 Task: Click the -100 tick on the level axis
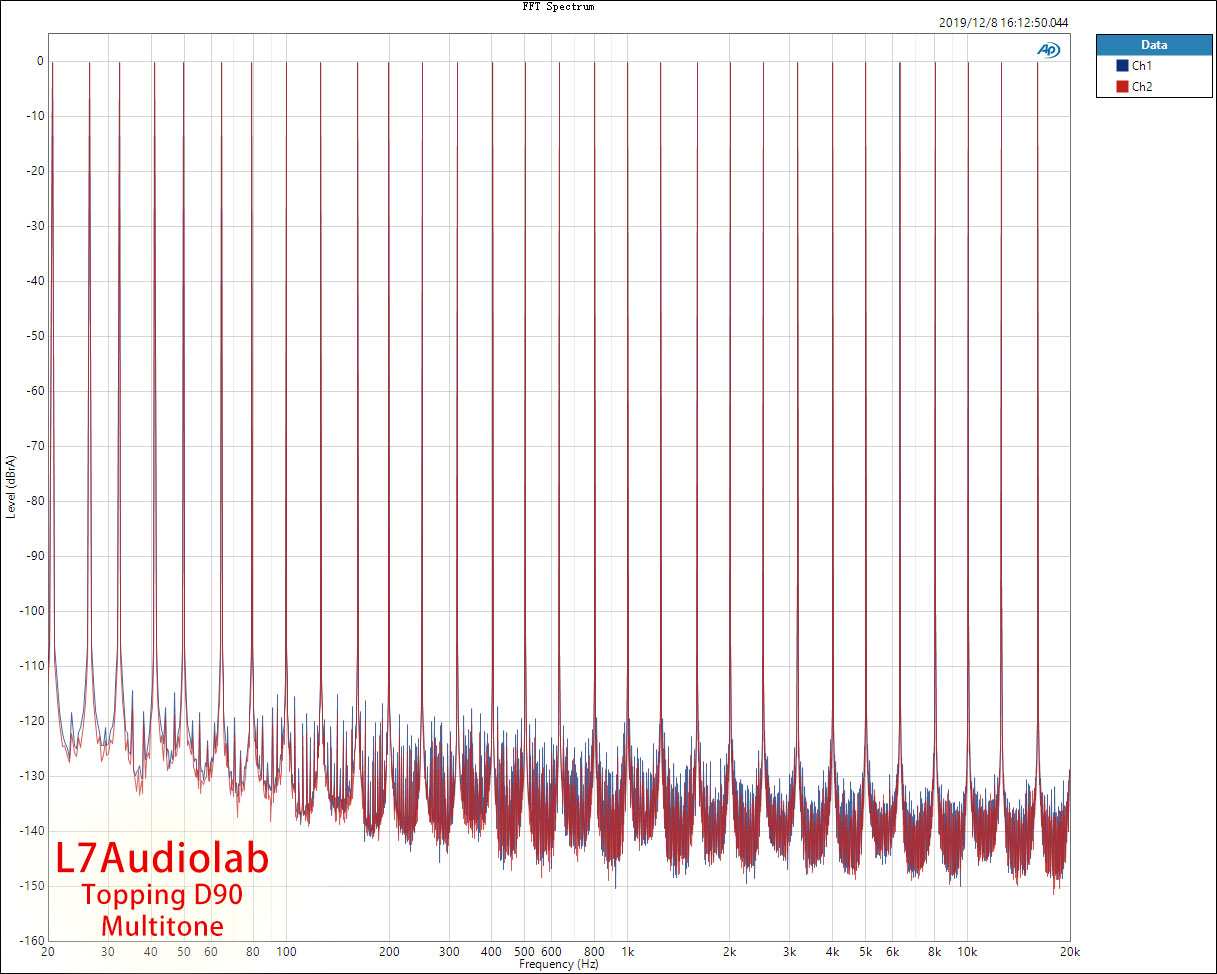pyautogui.click(x=32, y=611)
